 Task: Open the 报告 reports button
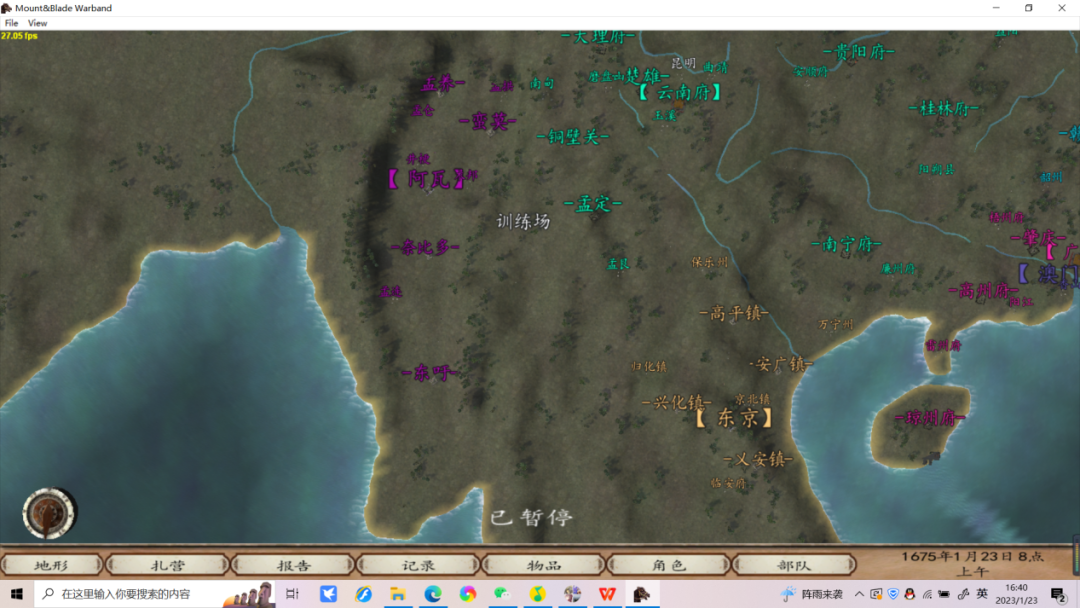[293, 565]
